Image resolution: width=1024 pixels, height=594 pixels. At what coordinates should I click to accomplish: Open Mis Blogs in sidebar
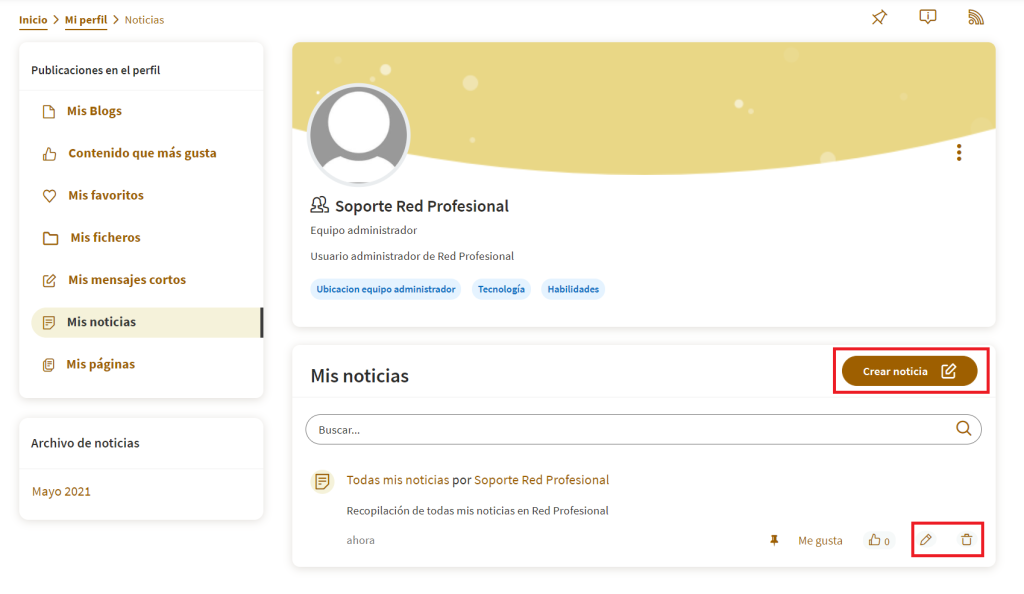coord(94,111)
